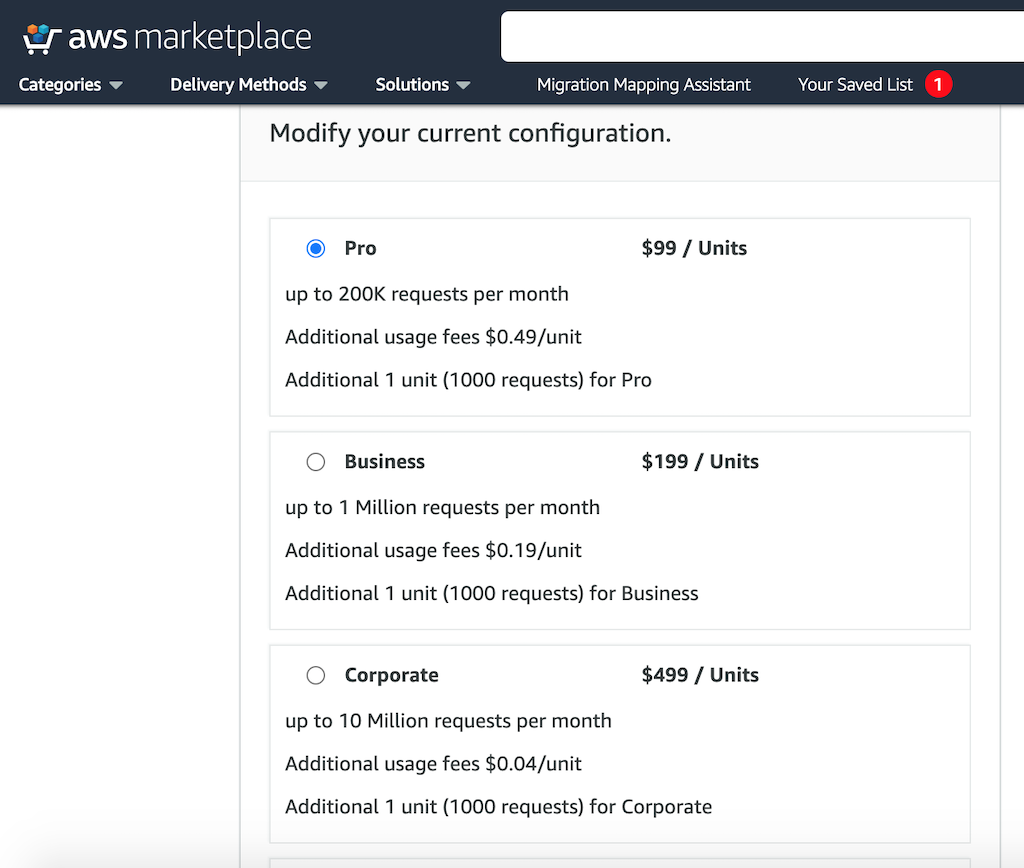The height and width of the screenshot is (868, 1024).
Task: Click into the top search field
Action: click(760, 37)
